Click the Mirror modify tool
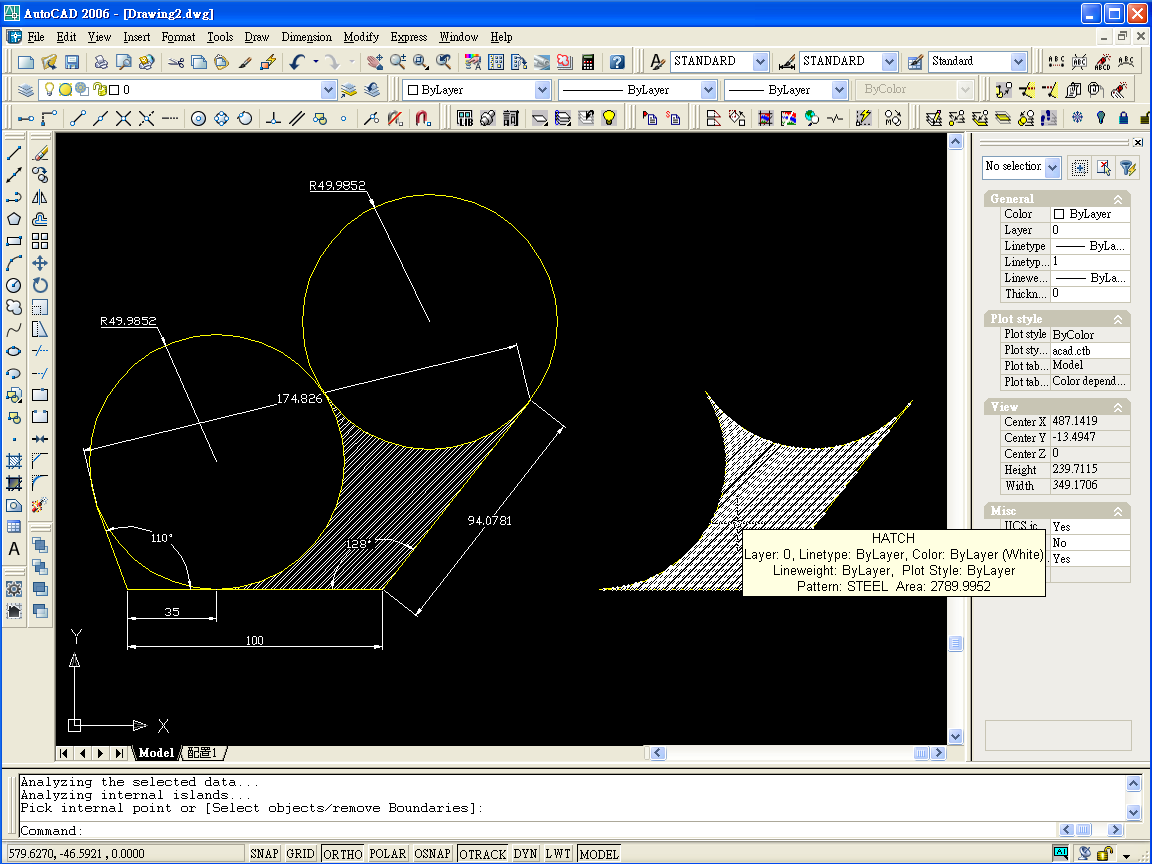 point(40,197)
